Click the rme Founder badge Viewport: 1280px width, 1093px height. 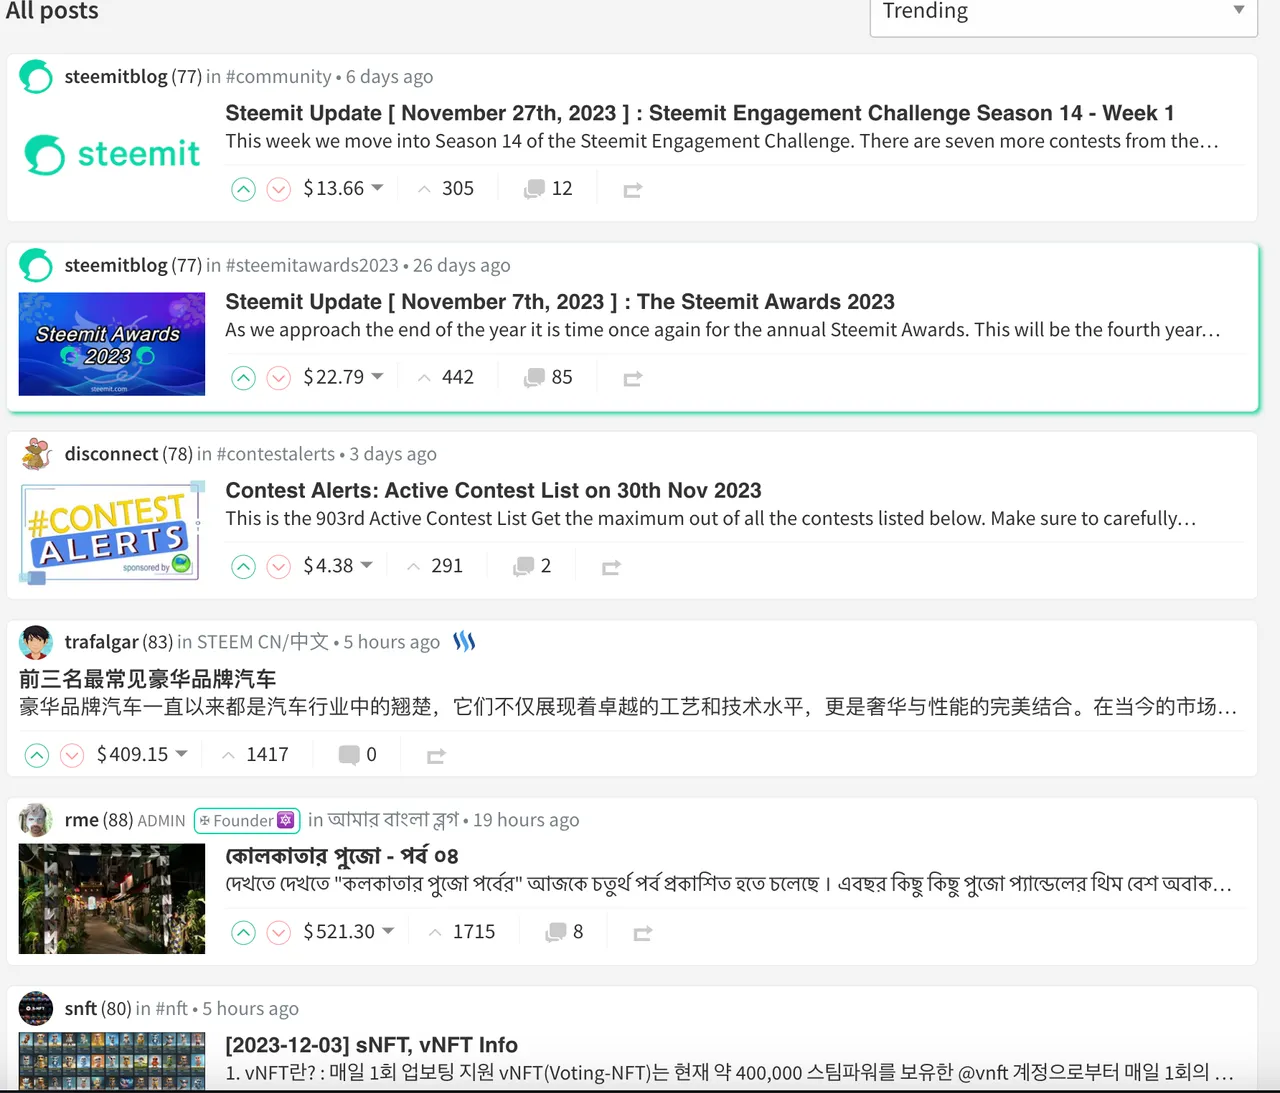point(247,821)
